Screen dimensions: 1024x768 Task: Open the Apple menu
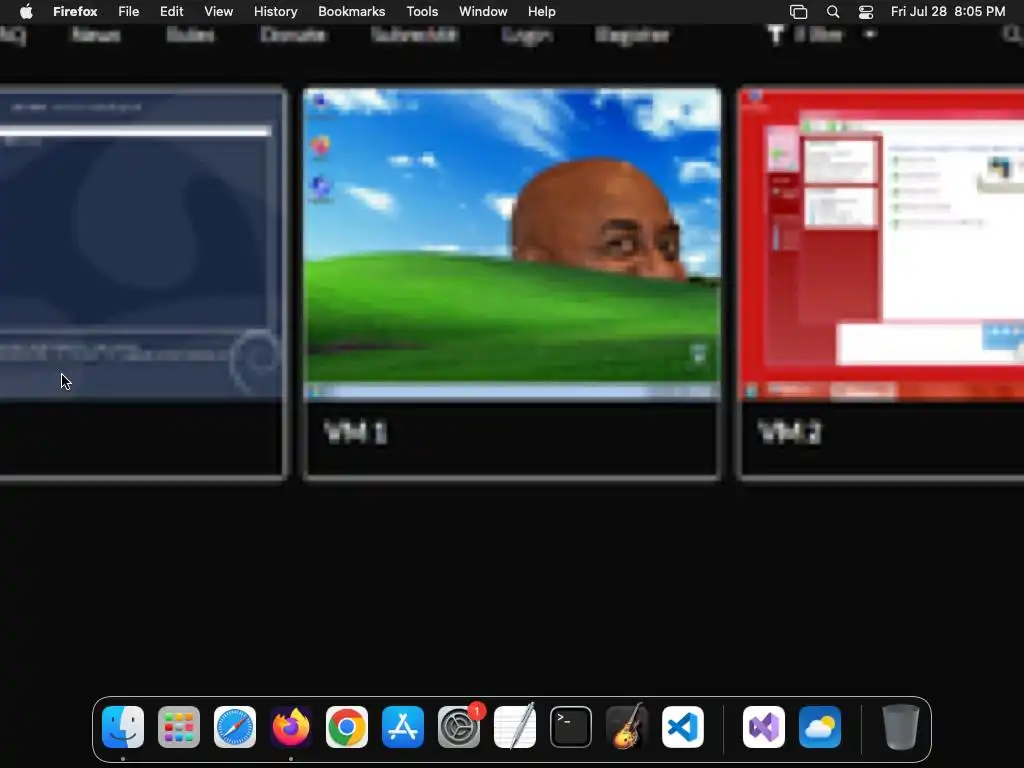pos(26,11)
